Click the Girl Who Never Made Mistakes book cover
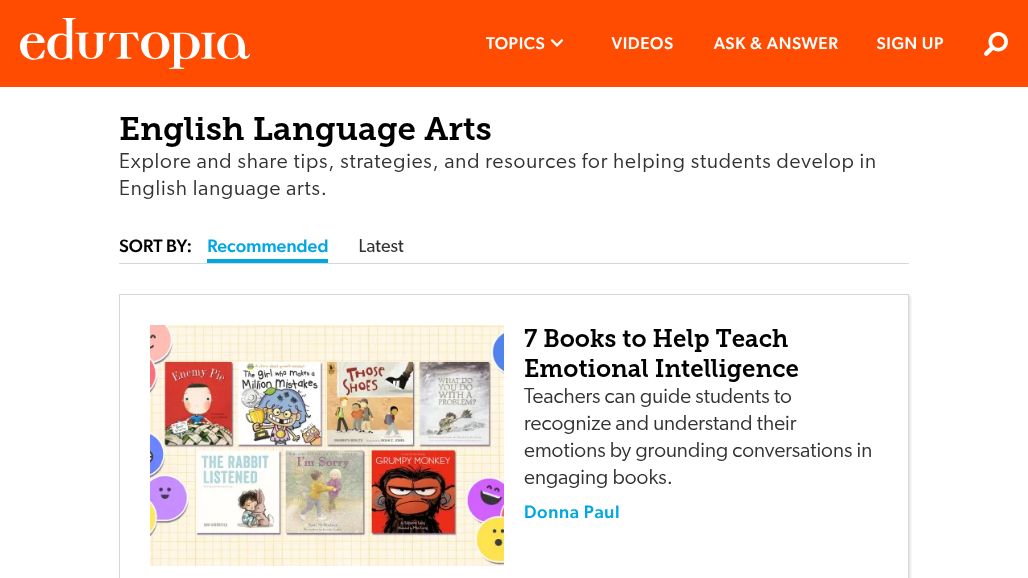 [x=280, y=403]
